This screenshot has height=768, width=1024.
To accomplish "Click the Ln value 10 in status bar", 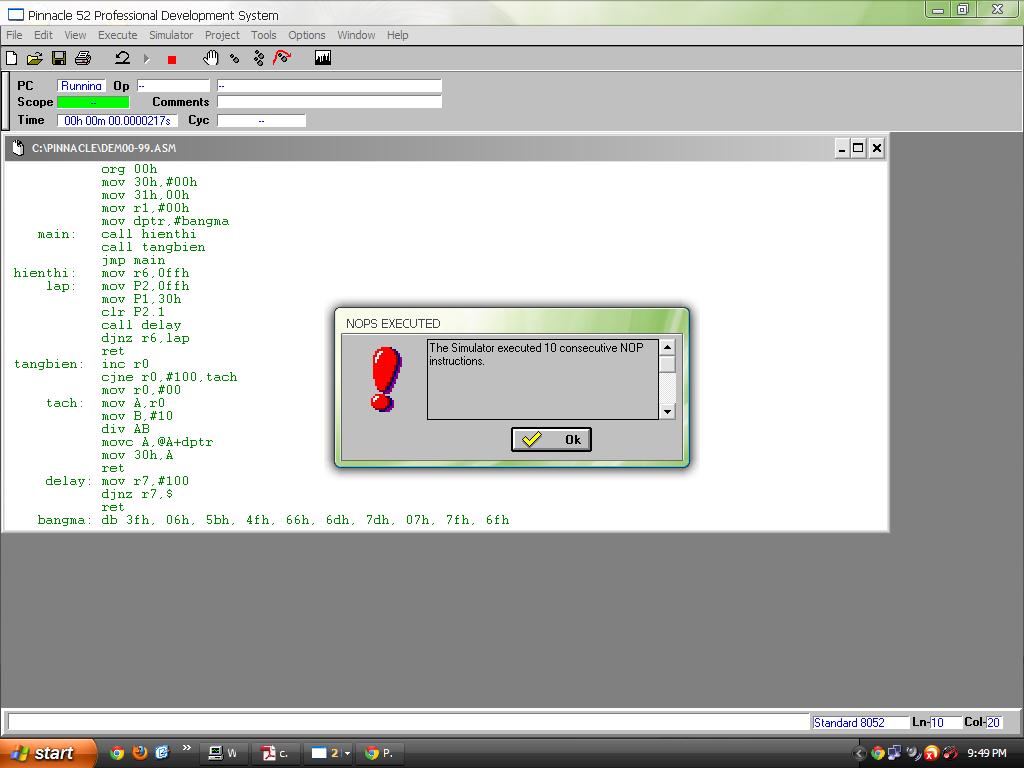I will coord(944,722).
